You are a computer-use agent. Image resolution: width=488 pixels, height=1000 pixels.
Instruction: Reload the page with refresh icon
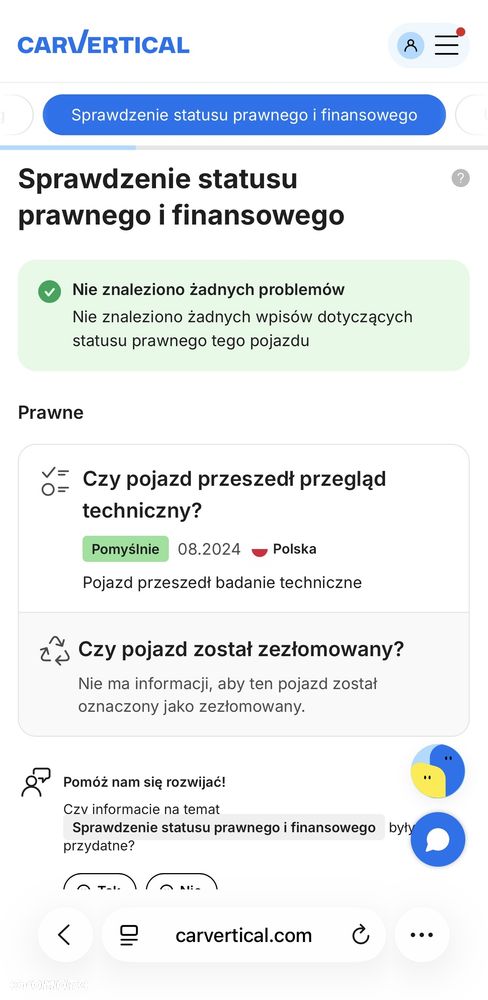[x=360, y=935]
